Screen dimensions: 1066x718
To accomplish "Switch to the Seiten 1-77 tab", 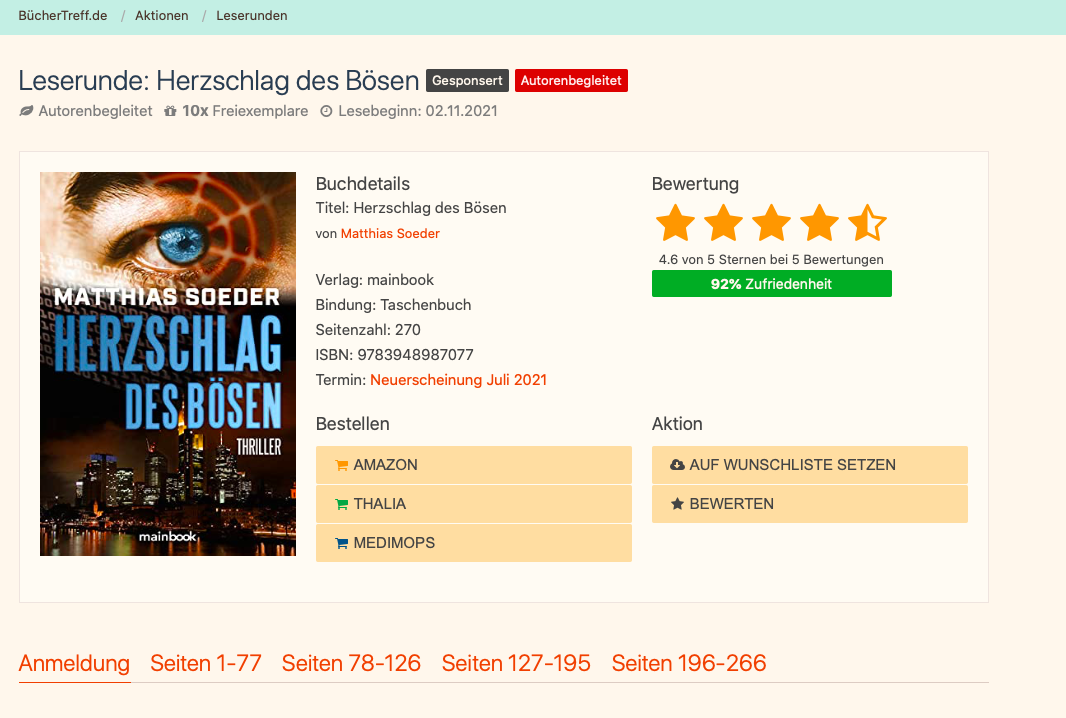I will pyautogui.click(x=206, y=663).
